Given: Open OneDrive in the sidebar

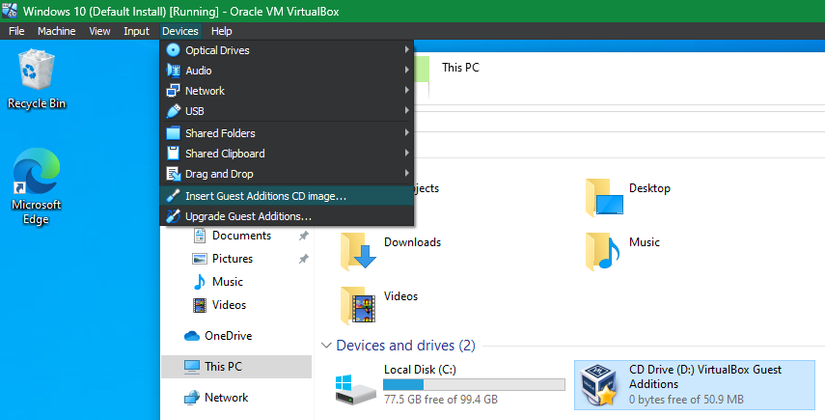Looking at the screenshot, I should click(227, 336).
